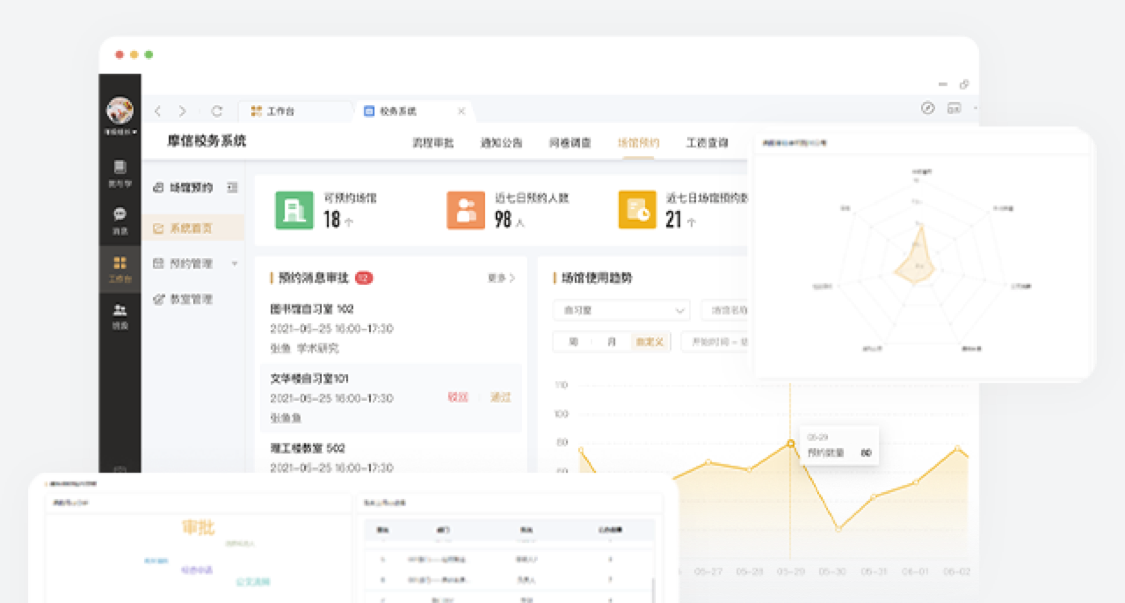Open the small arrow after the screen icon
This screenshot has width=1125, height=603.
pos(974,108)
